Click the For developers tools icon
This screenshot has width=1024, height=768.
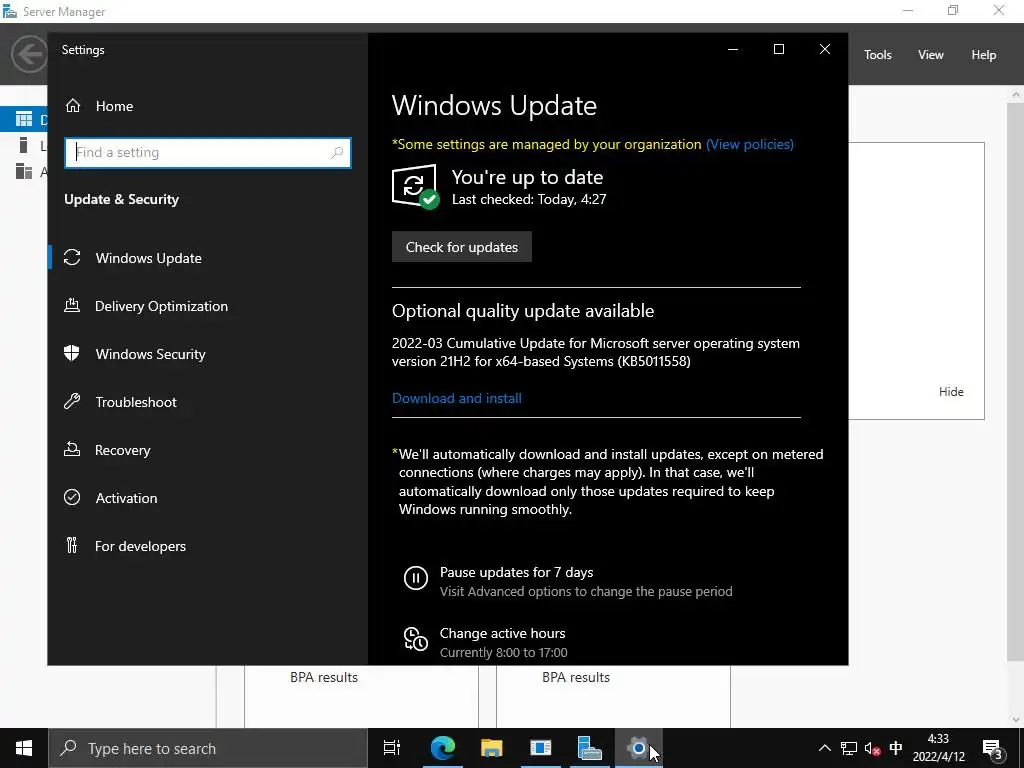coord(72,545)
